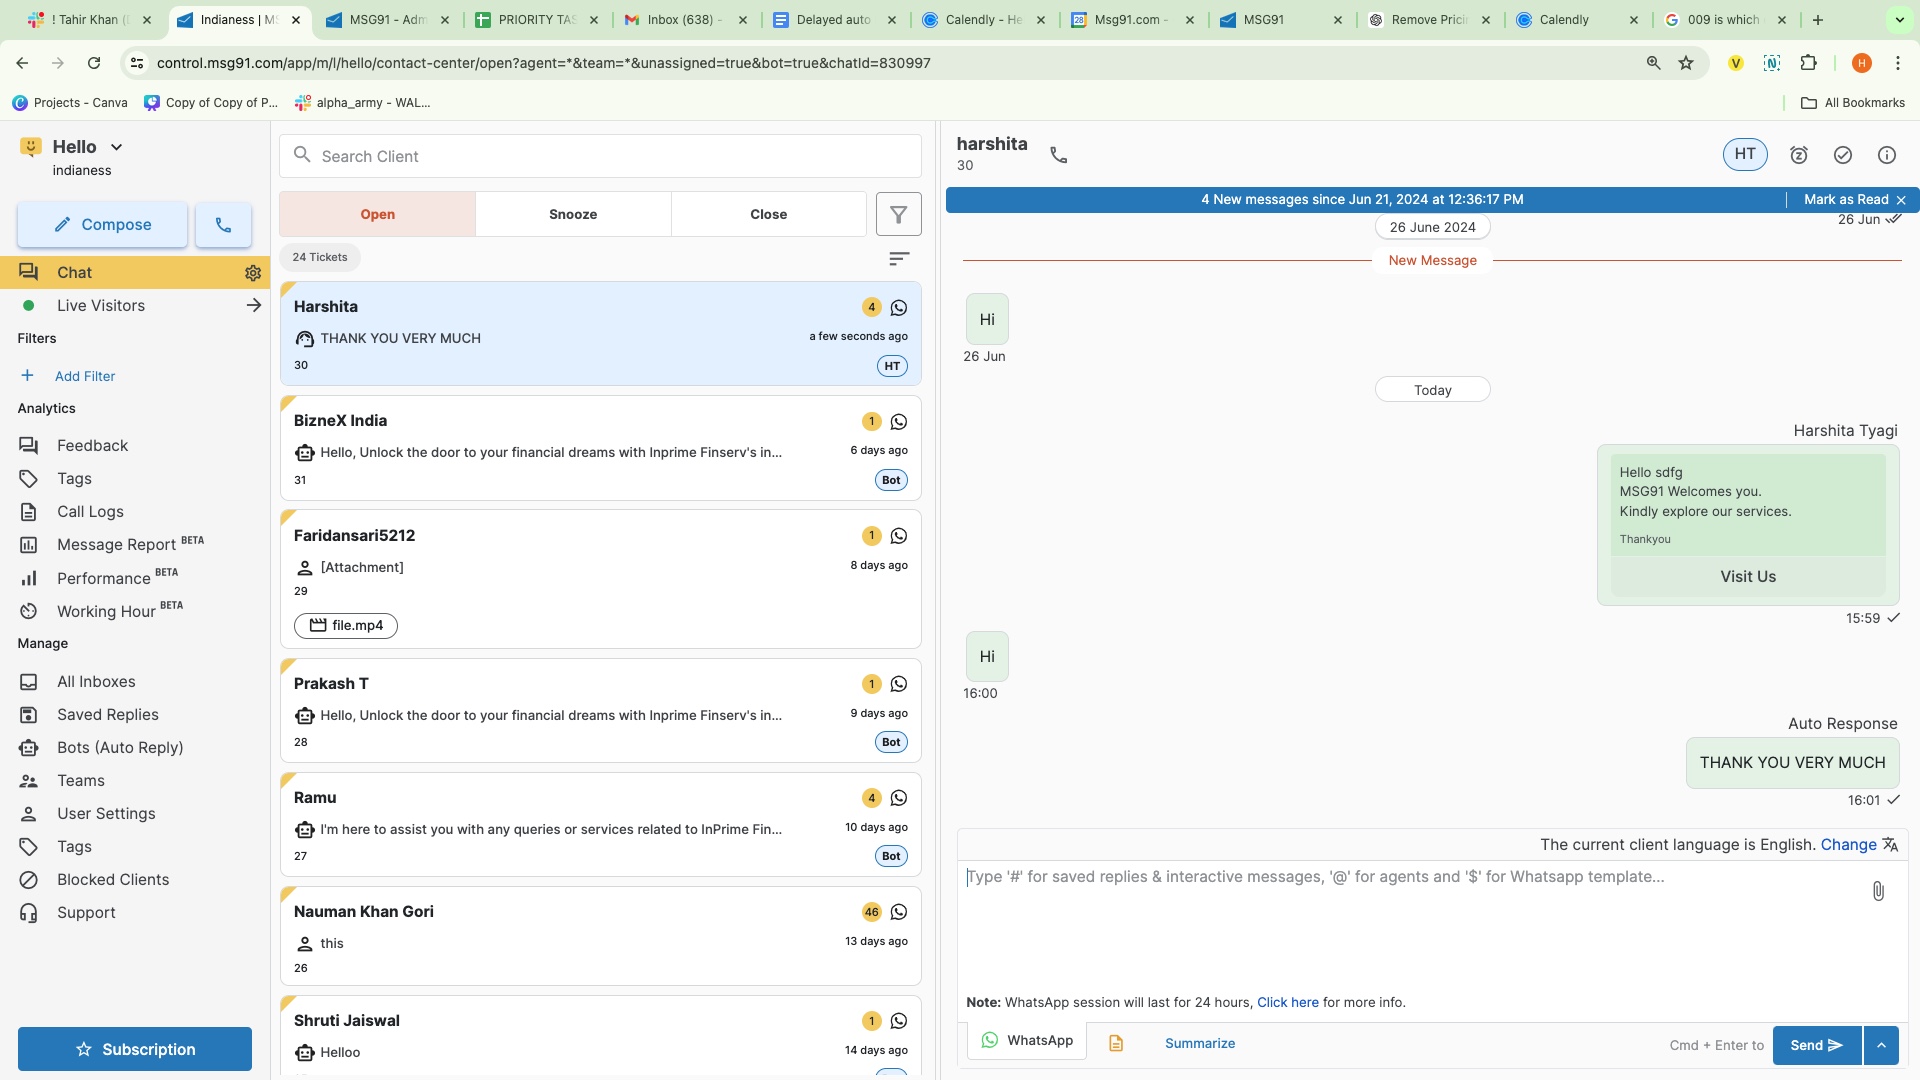Open All Bookmarks folder
Screen dimensions: 1920x1080
coord(1853,102)
